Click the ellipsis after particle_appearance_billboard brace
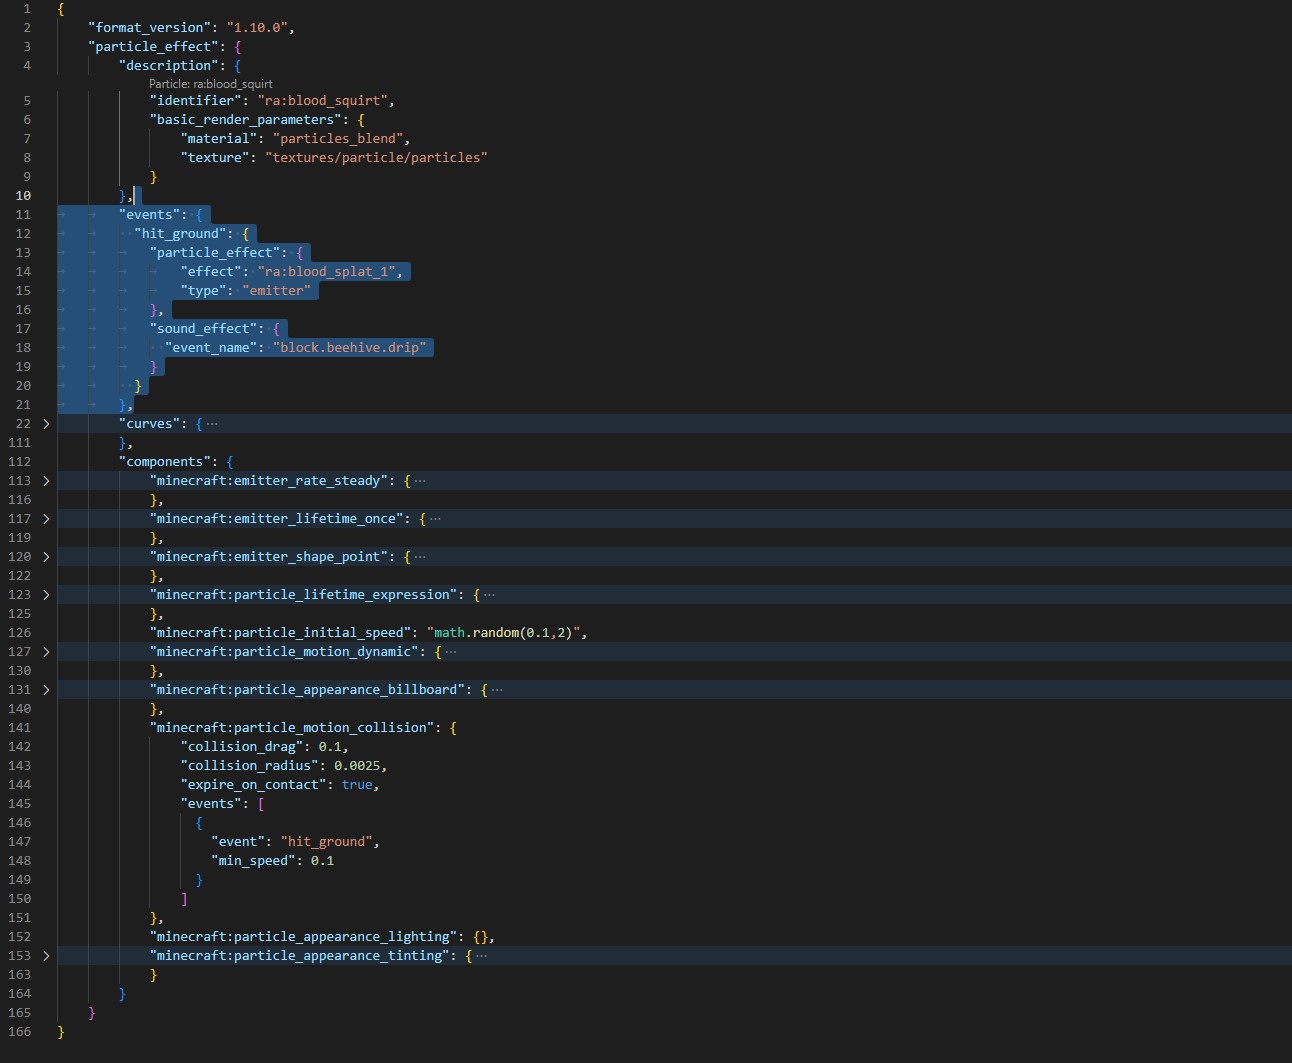Viewport: 1292px width, 1063px height. (x=497, y=690)
